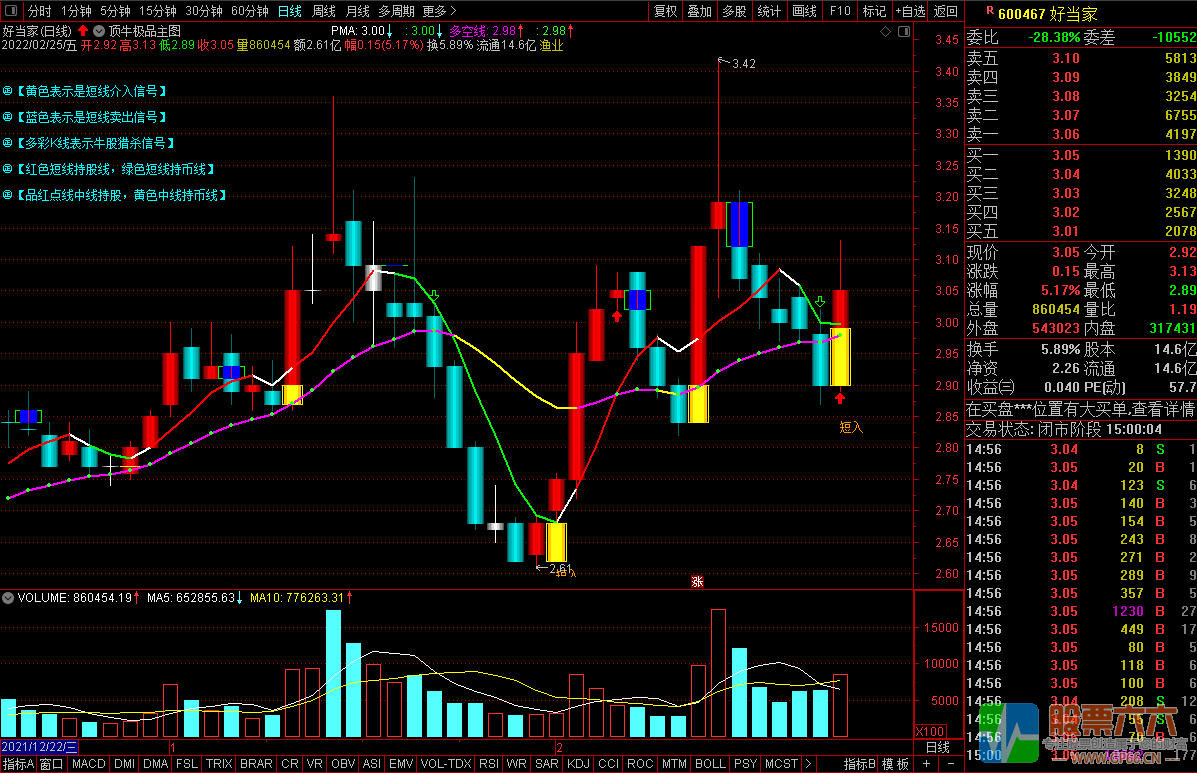Click the red 涨 marker below the chart
The width and height of the screenshot is (1197, 773).
click(x=698, y=581)
